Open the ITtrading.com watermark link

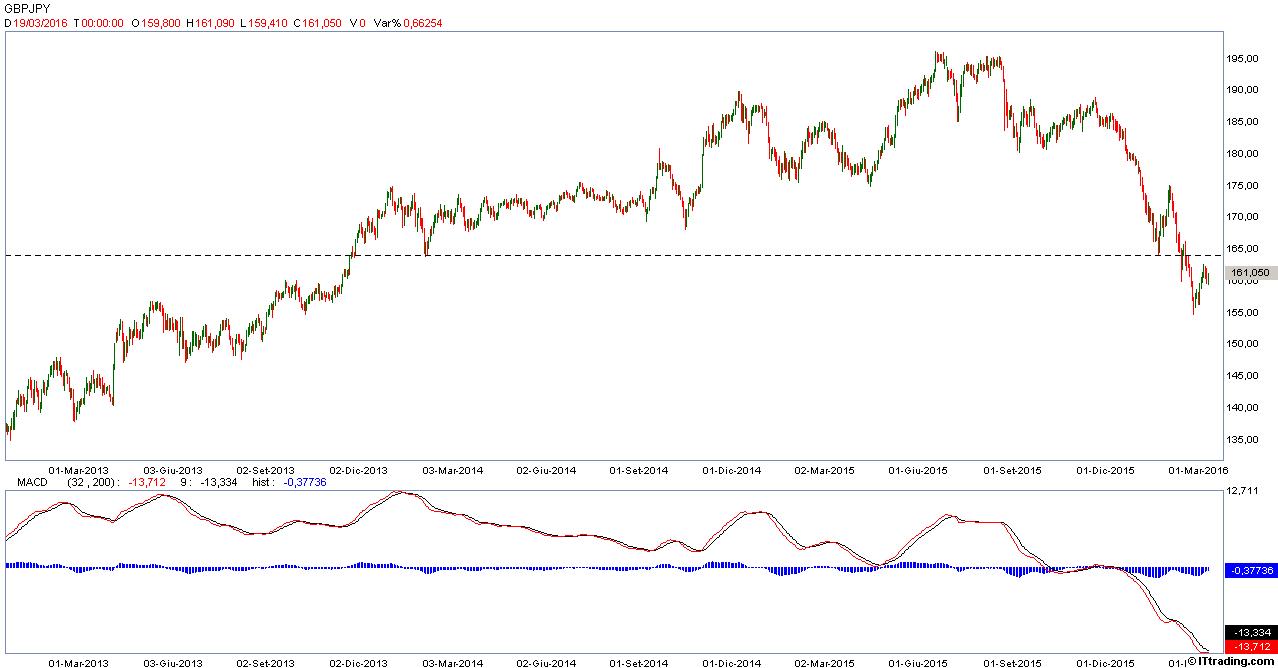click(1231, 660)
